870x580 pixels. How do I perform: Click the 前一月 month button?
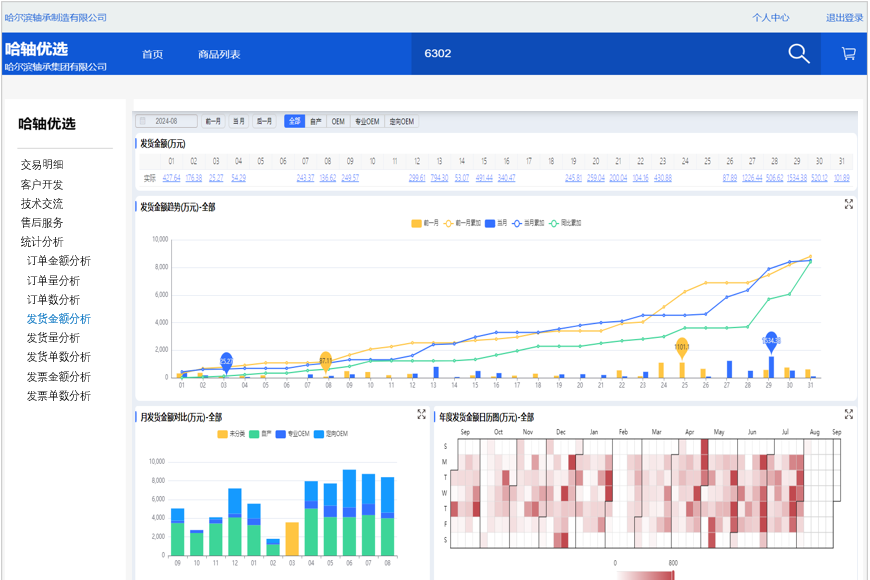tap(213, 121)
